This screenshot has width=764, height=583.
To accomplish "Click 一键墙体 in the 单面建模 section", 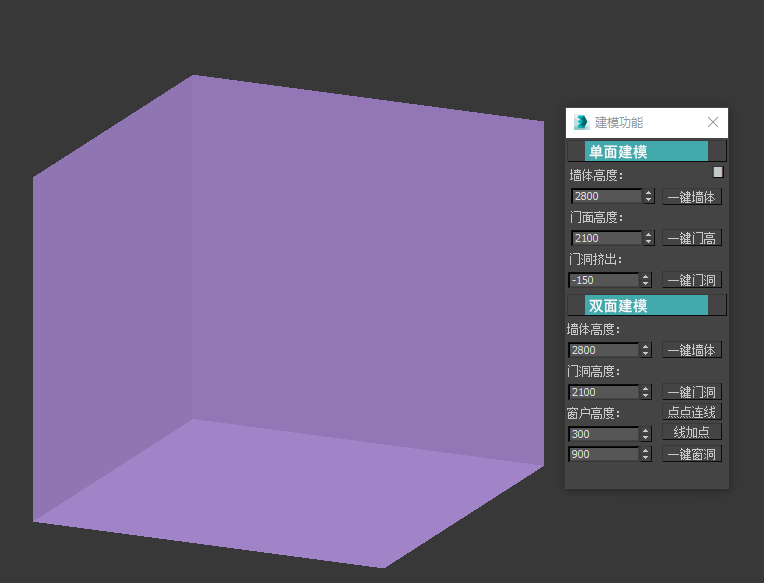I will point(691,197).
